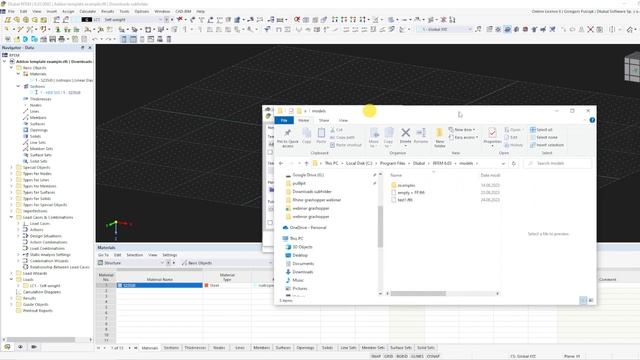Click the Navigator Views camera tab icon
The height and width of the screenshot is (360, 640).
coord(34,347)
